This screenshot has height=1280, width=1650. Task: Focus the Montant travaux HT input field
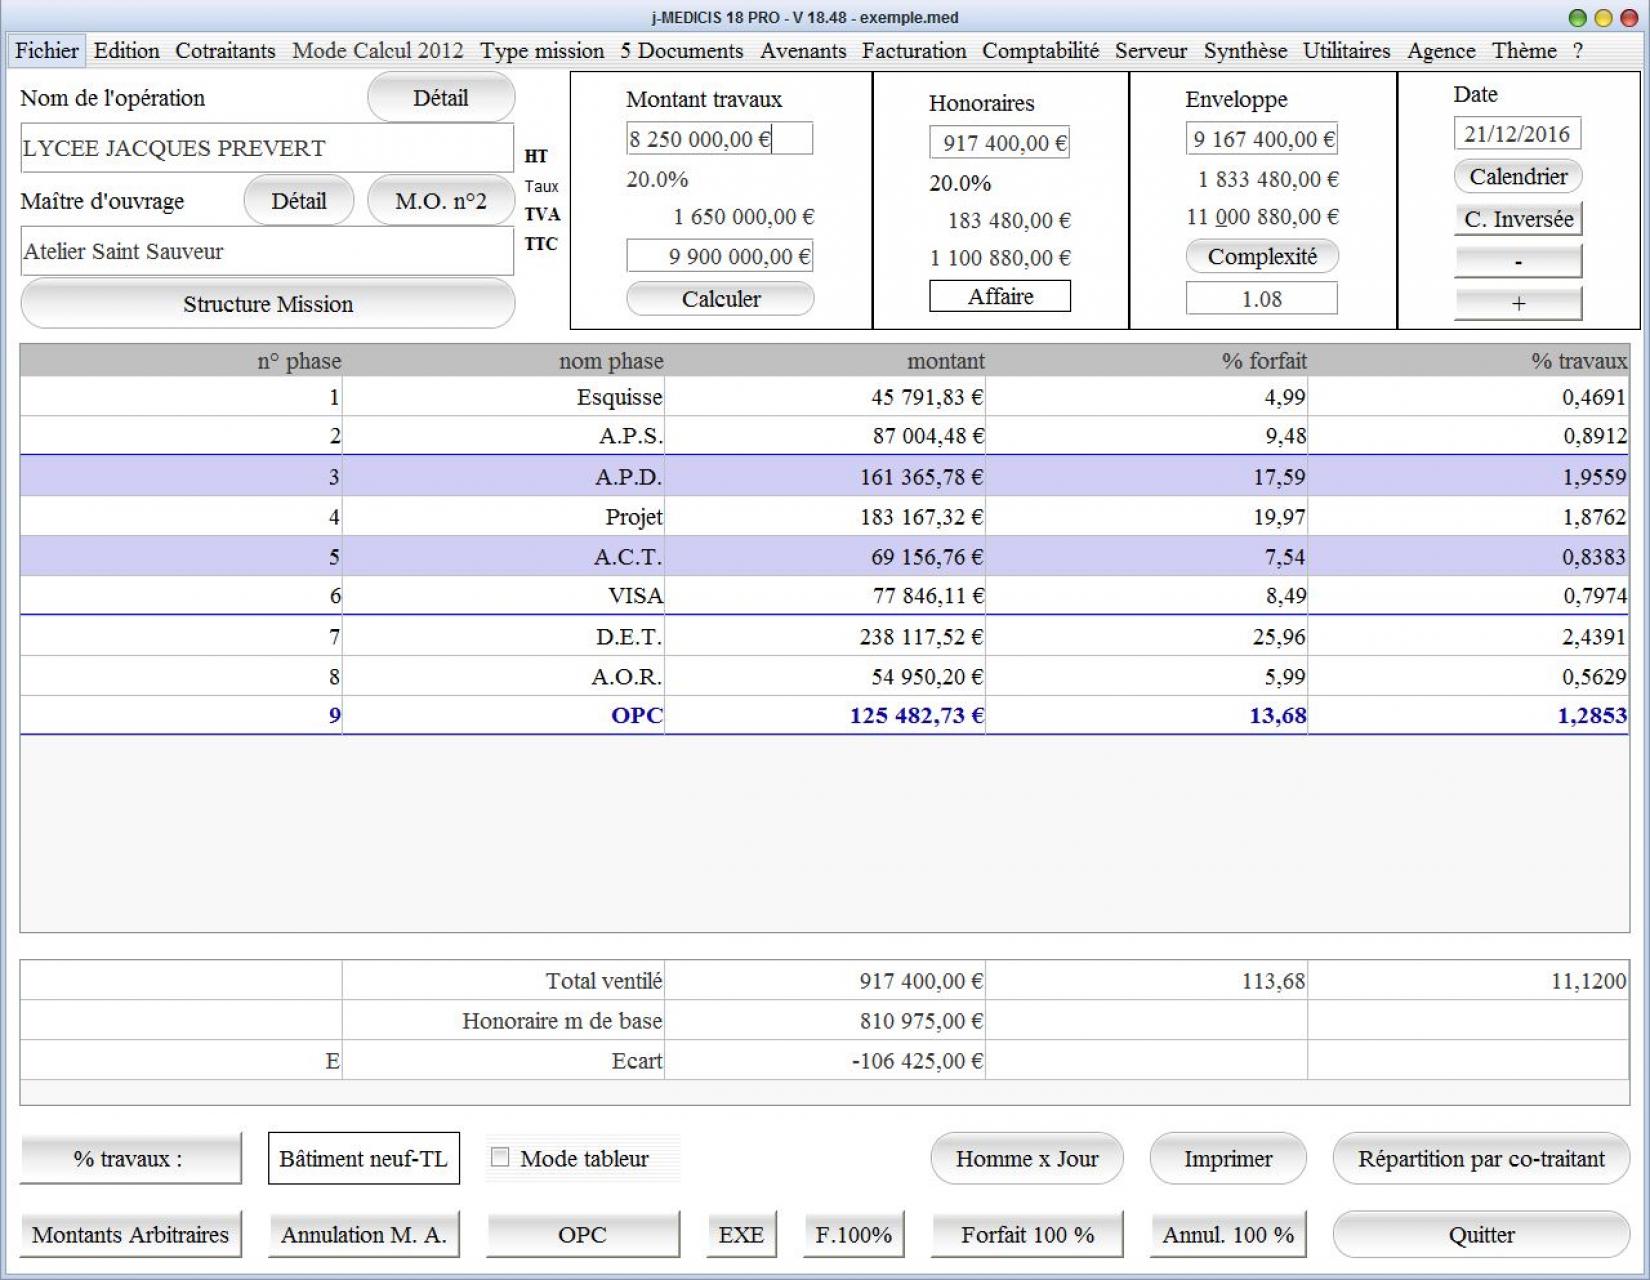tap(719, 139)
